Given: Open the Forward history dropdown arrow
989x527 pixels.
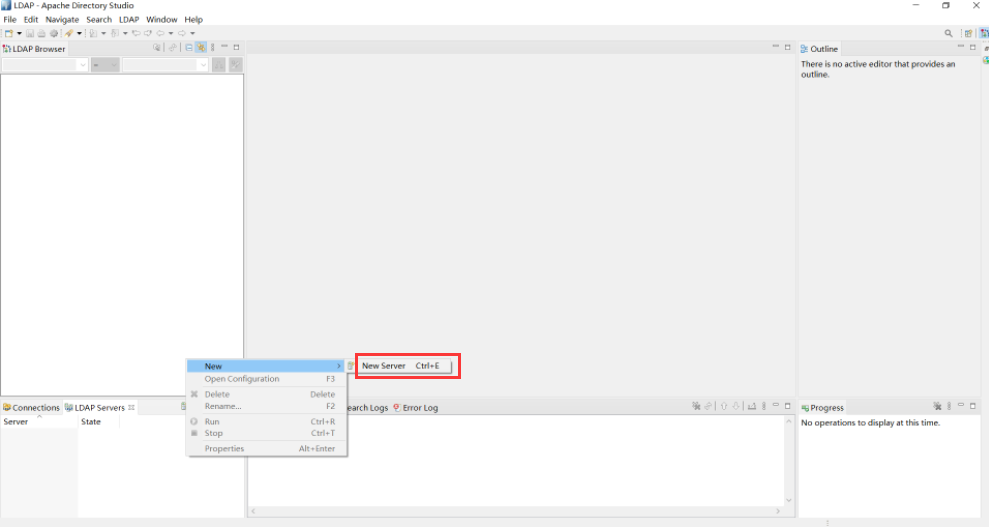Looking at the screenshot, I should [x=192, y=33].
